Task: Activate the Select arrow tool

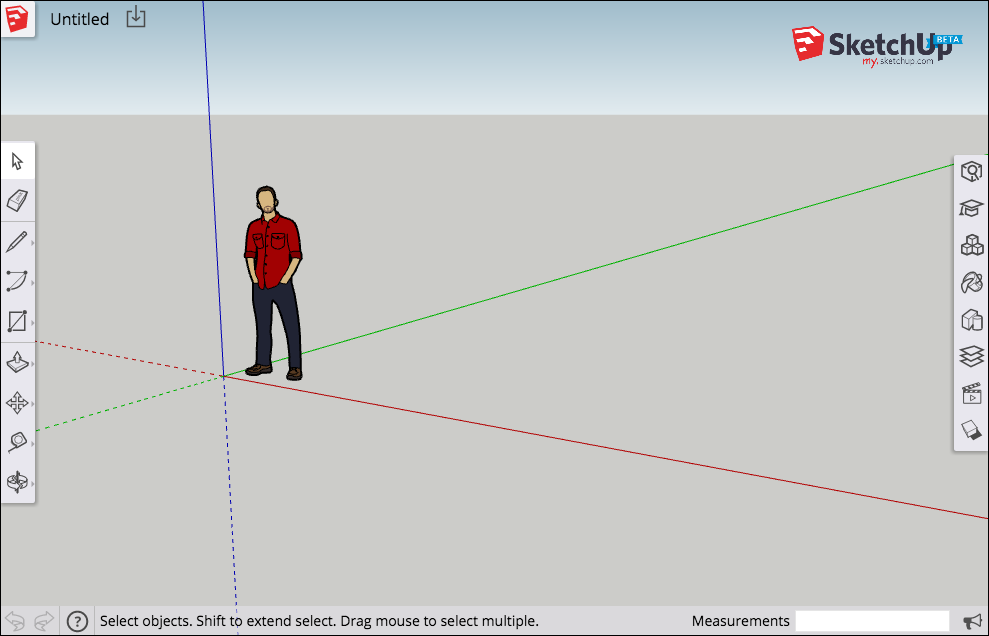Action: (18, 162)
